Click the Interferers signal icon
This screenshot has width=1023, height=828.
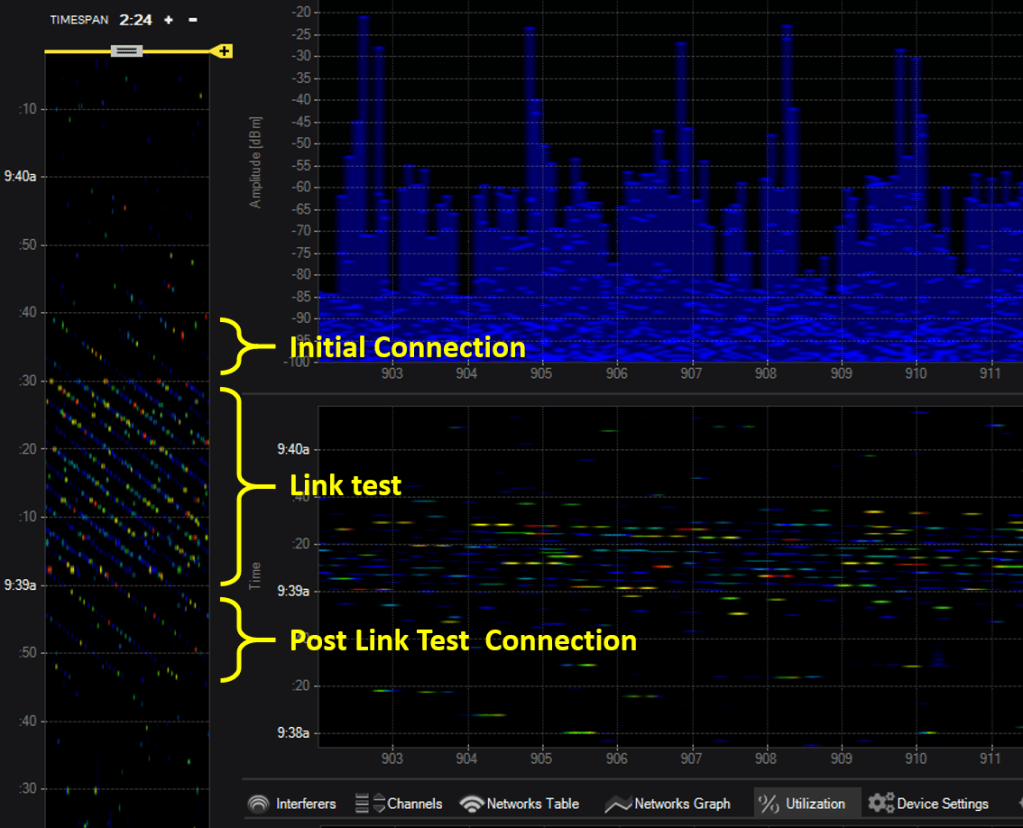click(258, 803)
